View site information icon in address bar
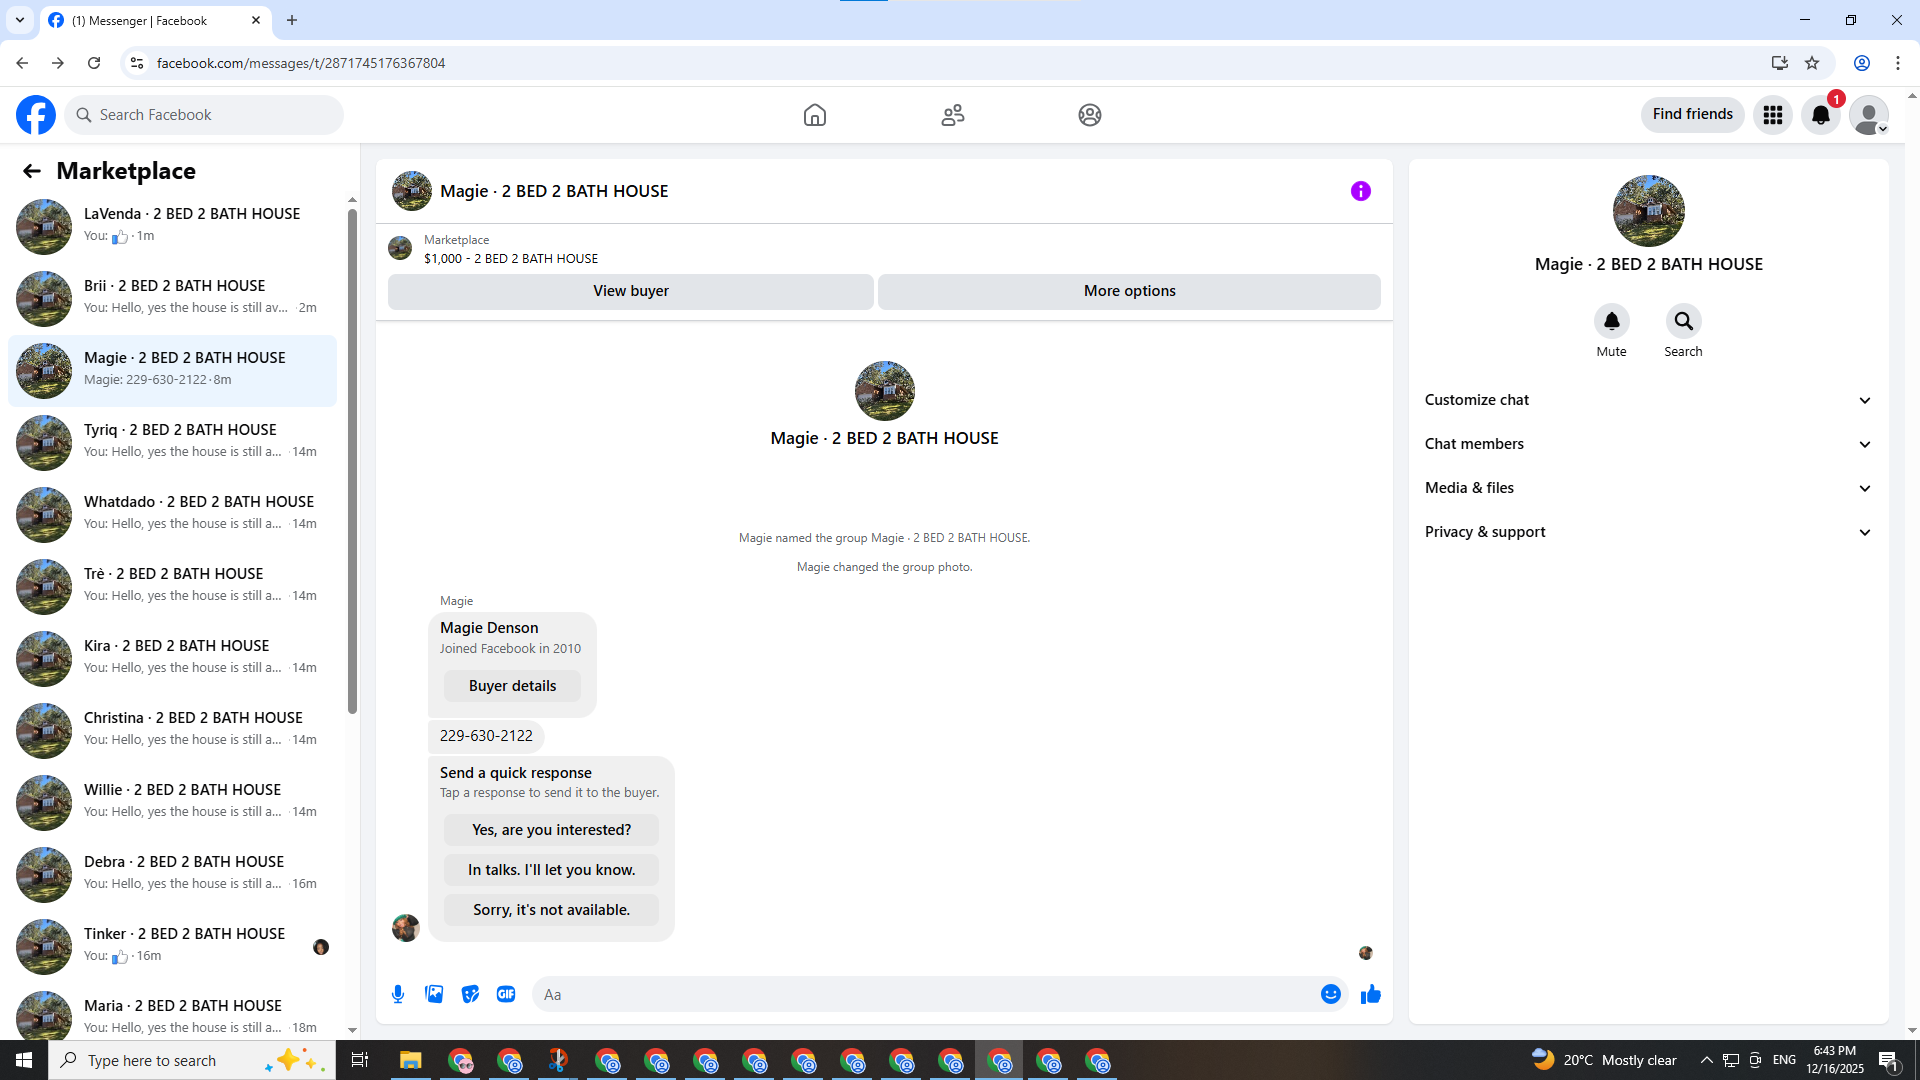This screenshot has height=1080, width=1920. 137,63
